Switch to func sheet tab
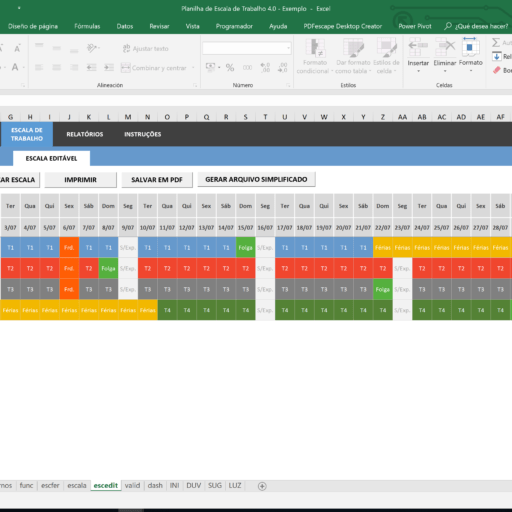Viewport: 512px width, 512px height. coord(26,486)
